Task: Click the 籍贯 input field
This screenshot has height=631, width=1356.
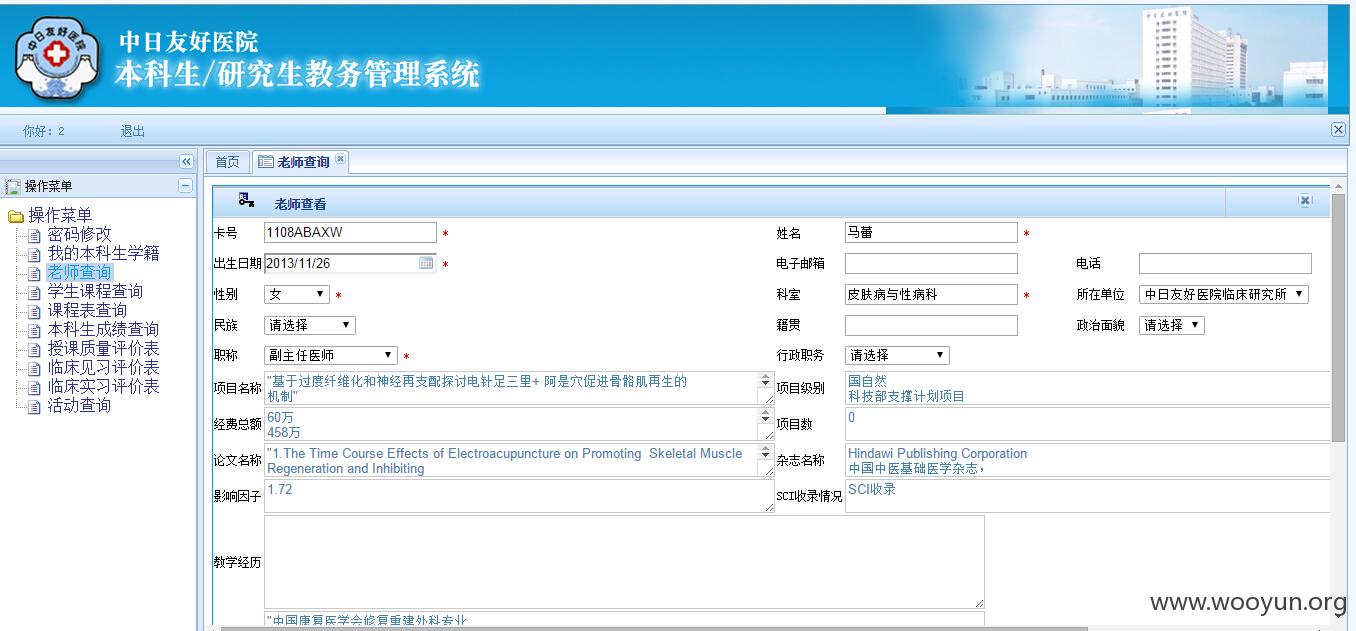Action: pyautogui.click(x=931, y=326)
